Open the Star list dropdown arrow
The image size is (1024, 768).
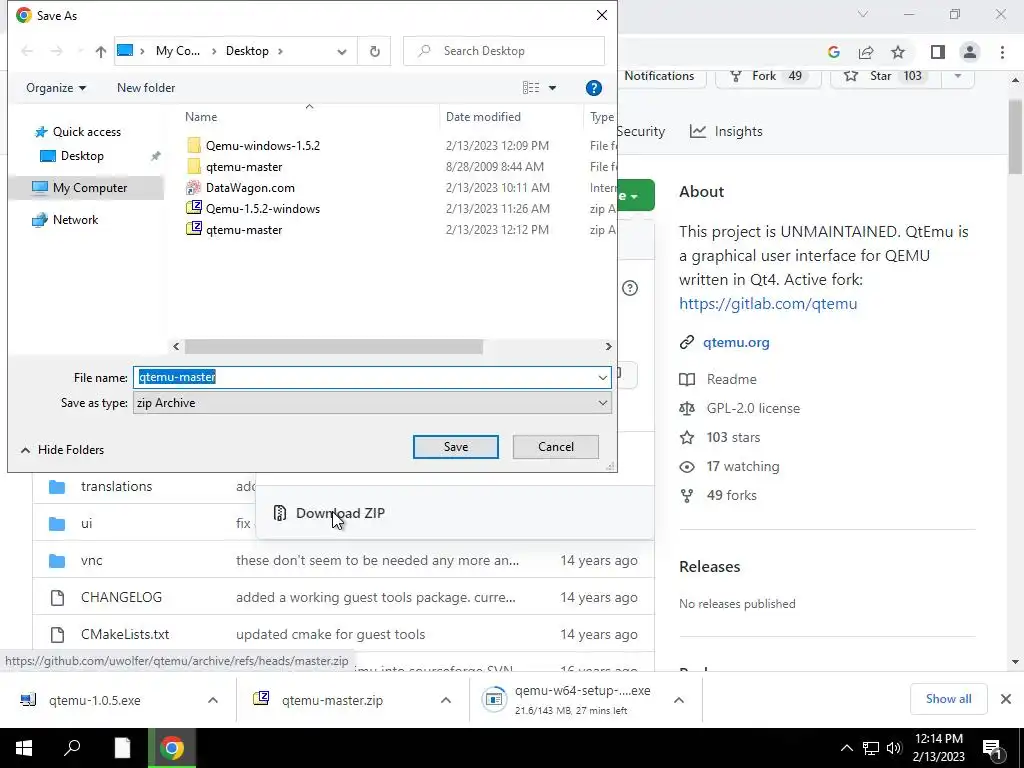tap(957, 76)
